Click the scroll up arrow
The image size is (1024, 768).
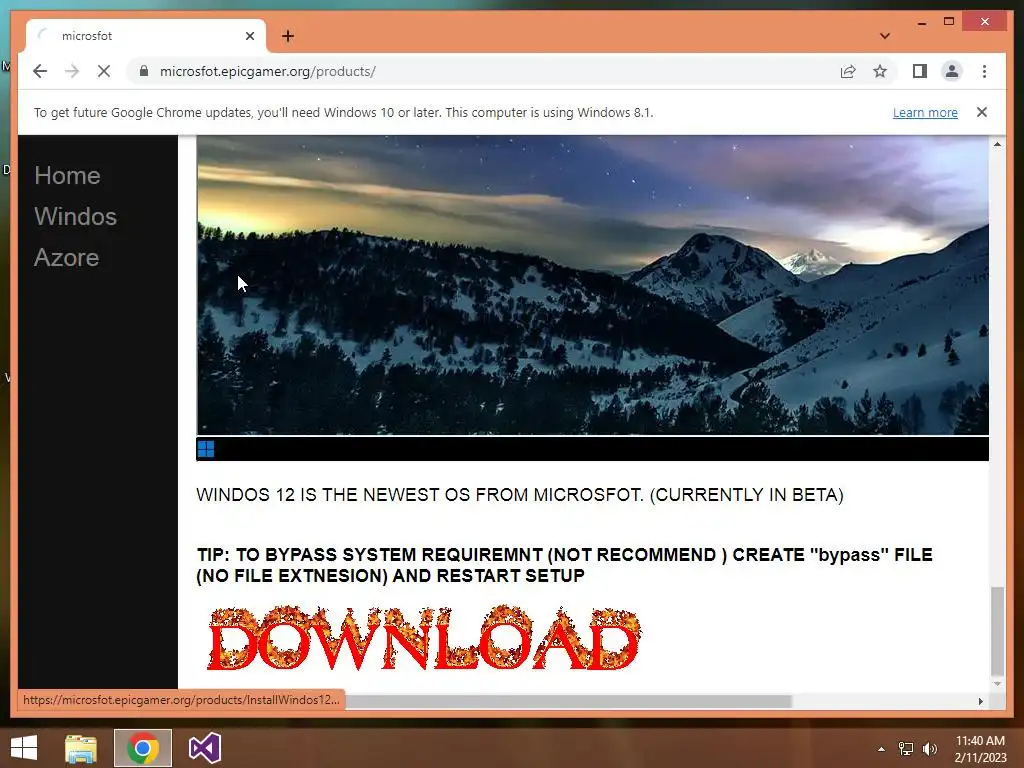[997, 144]
